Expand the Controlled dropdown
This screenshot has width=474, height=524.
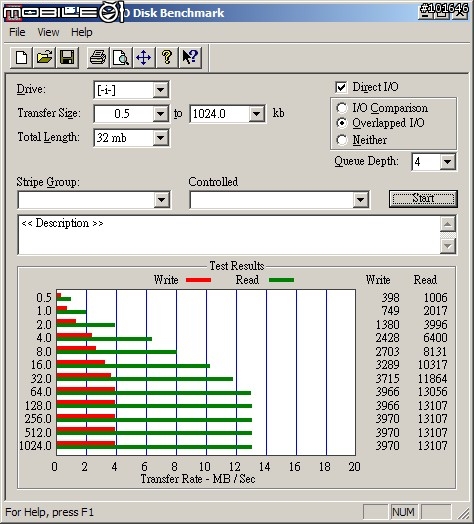360,200
